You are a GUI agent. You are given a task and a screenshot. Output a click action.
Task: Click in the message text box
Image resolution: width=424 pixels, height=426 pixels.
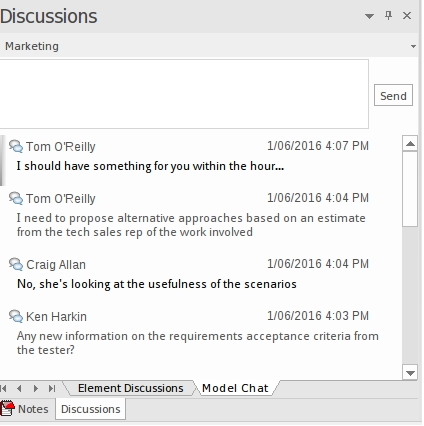pos(184,94)
